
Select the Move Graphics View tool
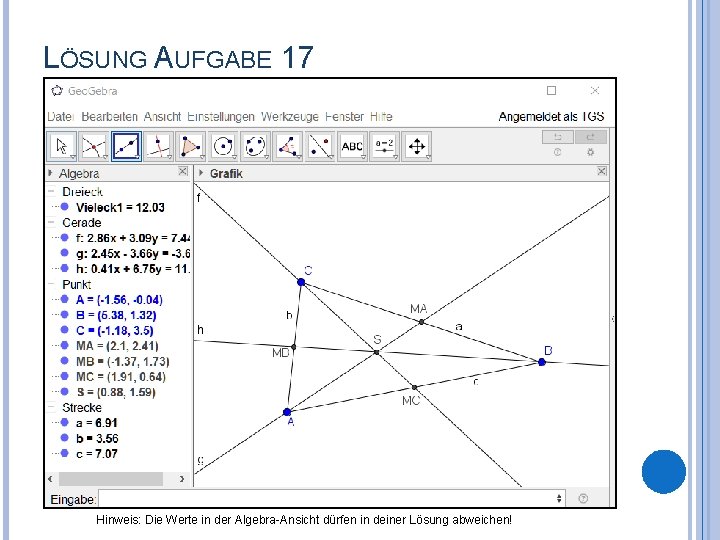[x=417, y=146]
